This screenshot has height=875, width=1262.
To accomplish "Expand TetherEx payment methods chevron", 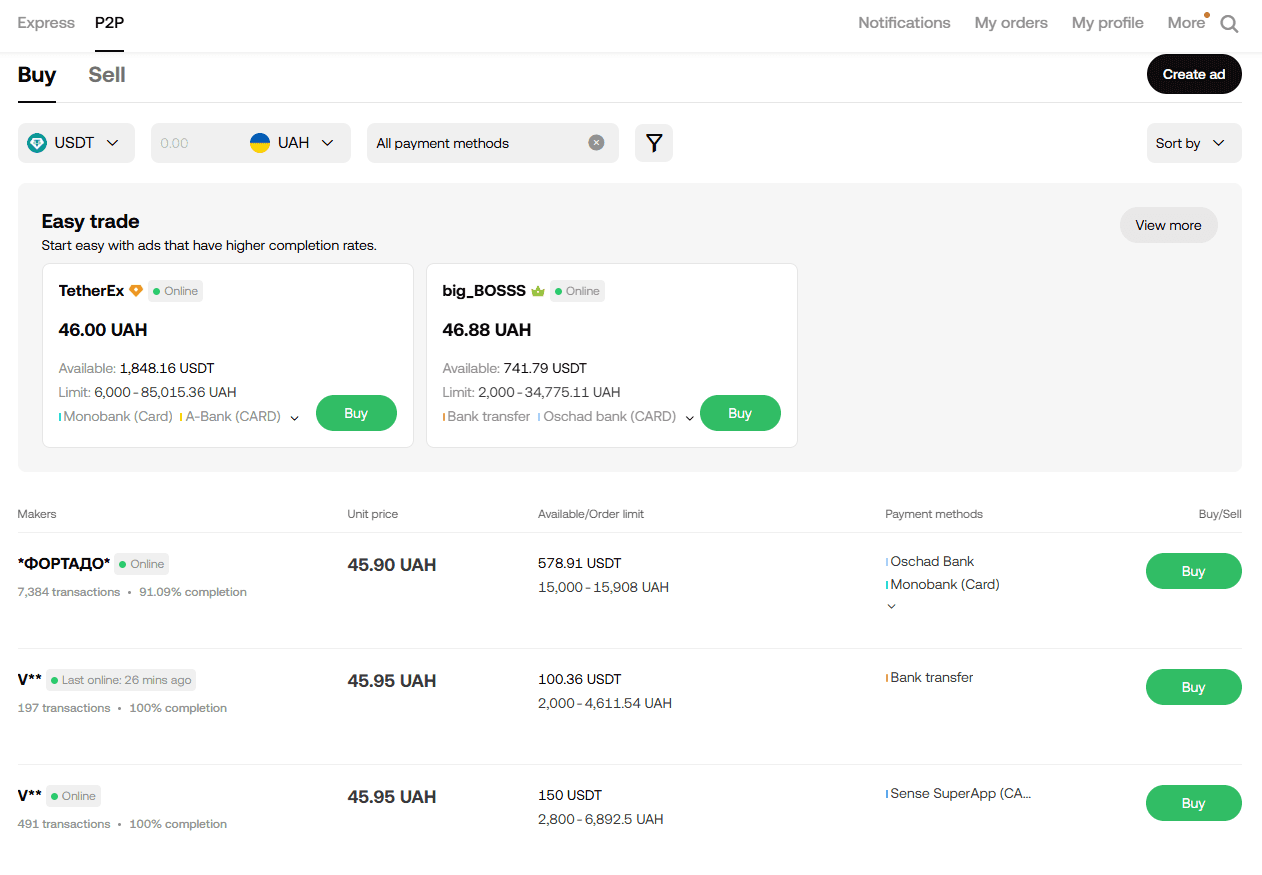I will point(295,418).
